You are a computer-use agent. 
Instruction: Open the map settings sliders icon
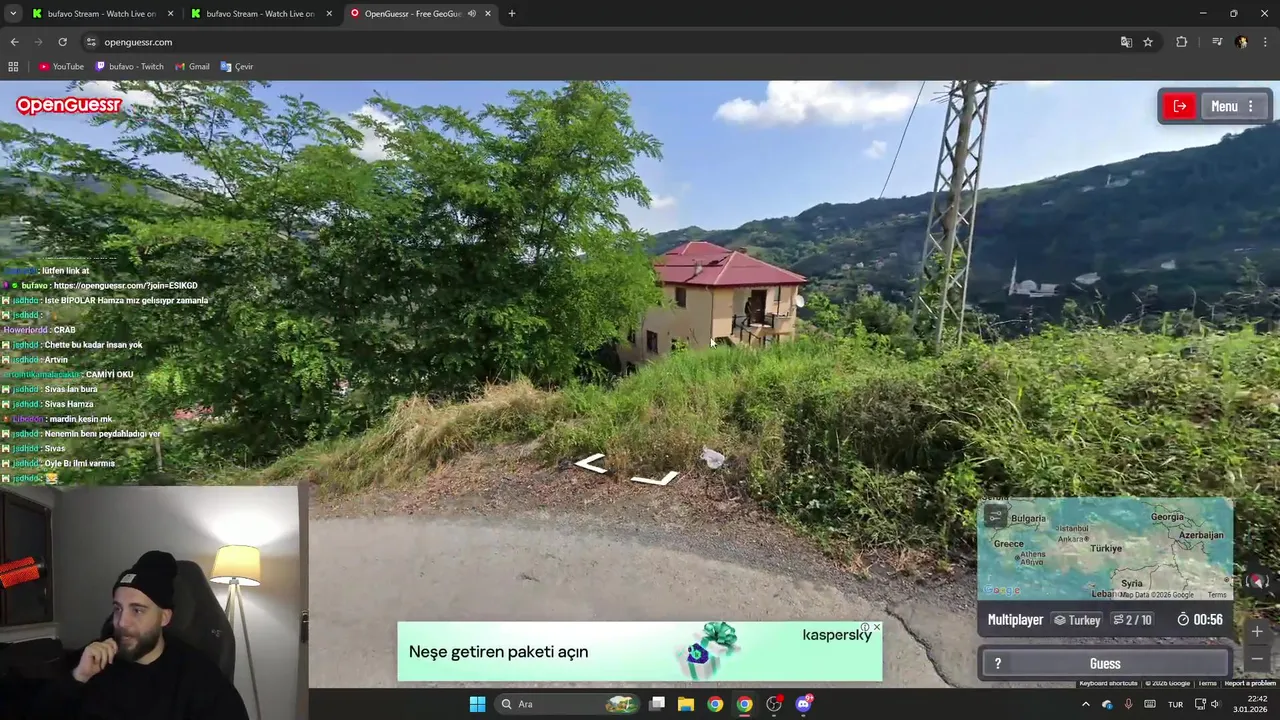995,516
